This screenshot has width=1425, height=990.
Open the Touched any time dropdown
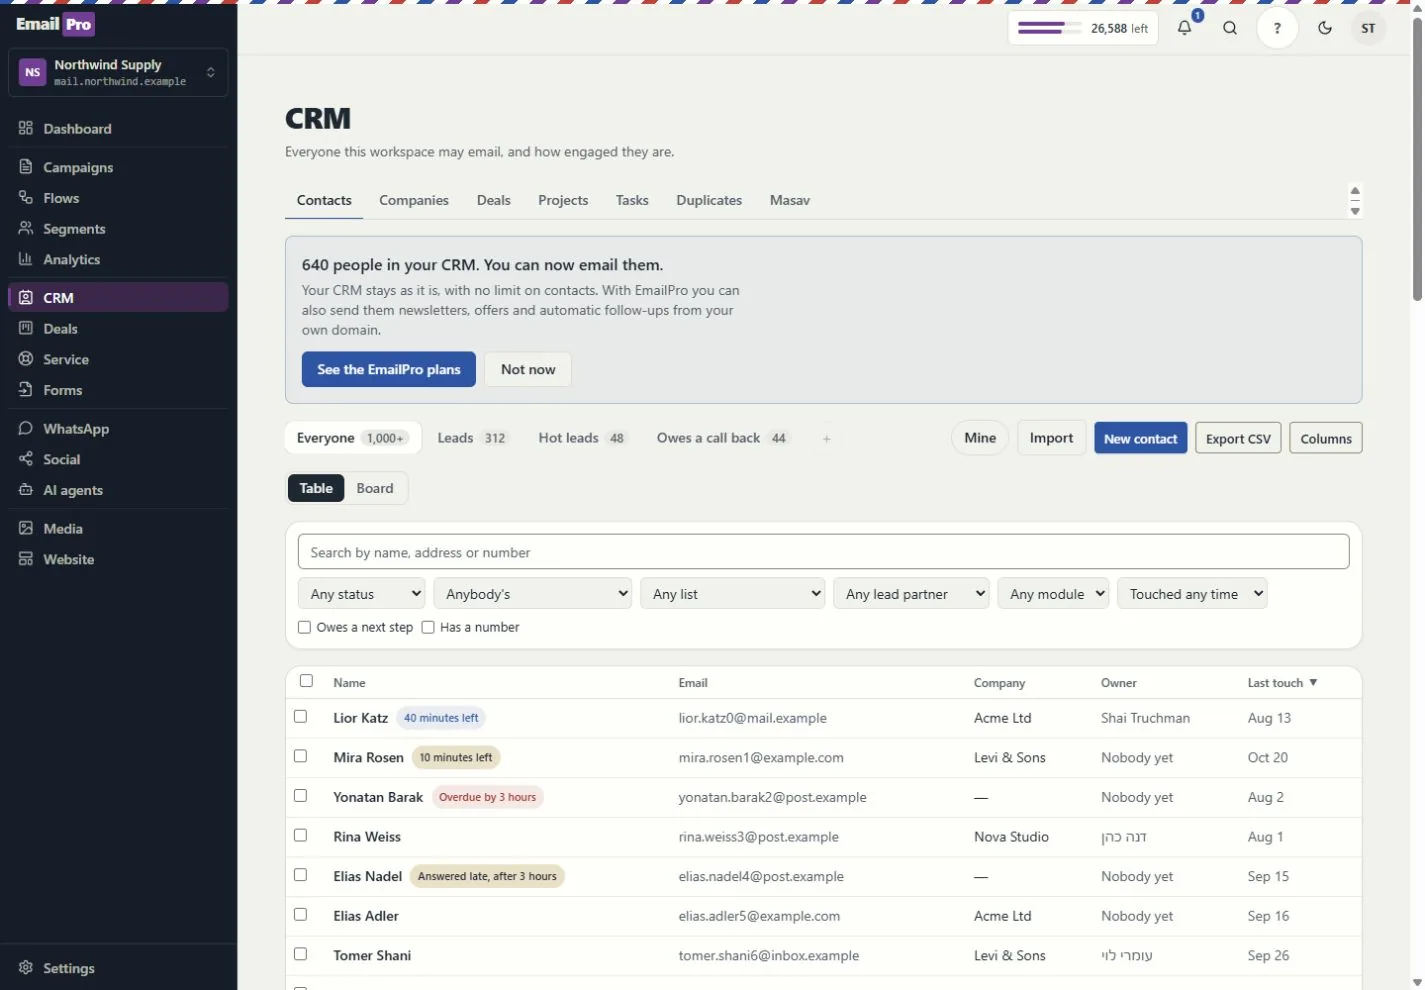1192,594
